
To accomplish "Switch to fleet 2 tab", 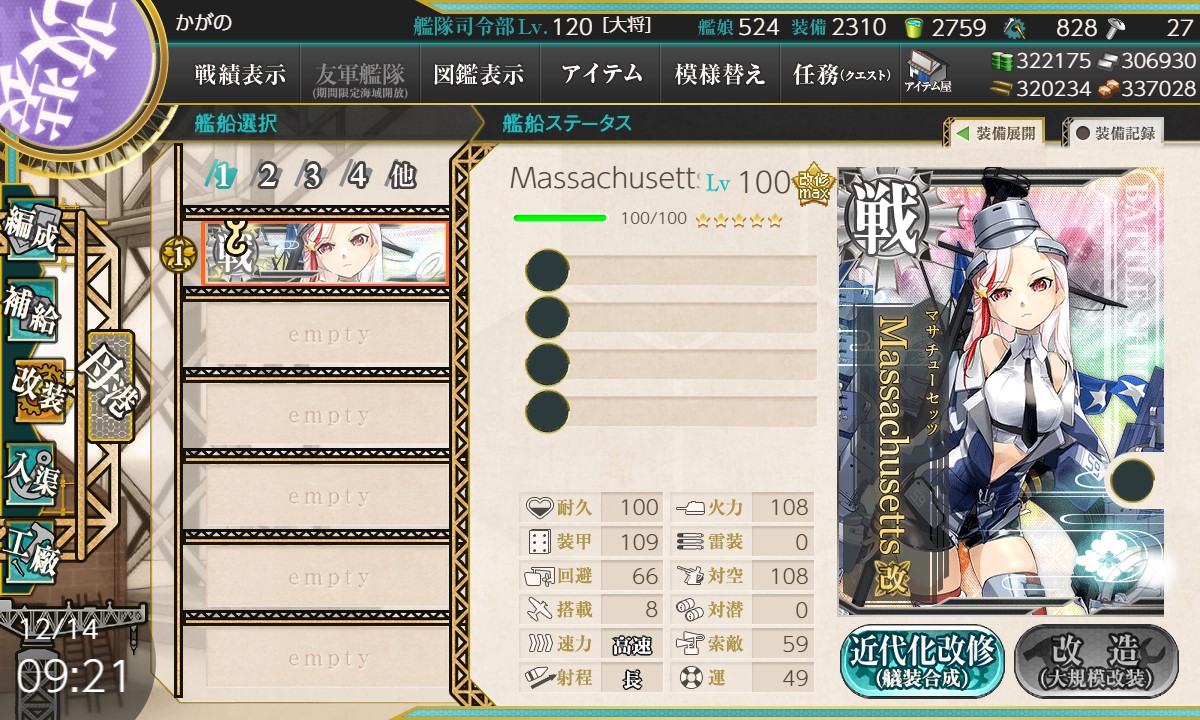I will (x=267, y=177).
